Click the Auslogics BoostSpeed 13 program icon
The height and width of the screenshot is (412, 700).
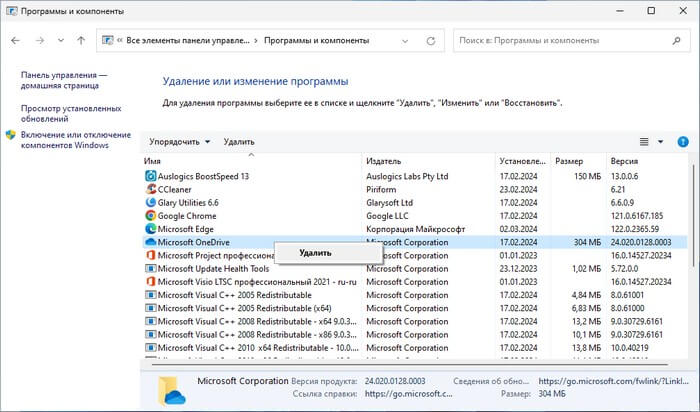[151, 176]
